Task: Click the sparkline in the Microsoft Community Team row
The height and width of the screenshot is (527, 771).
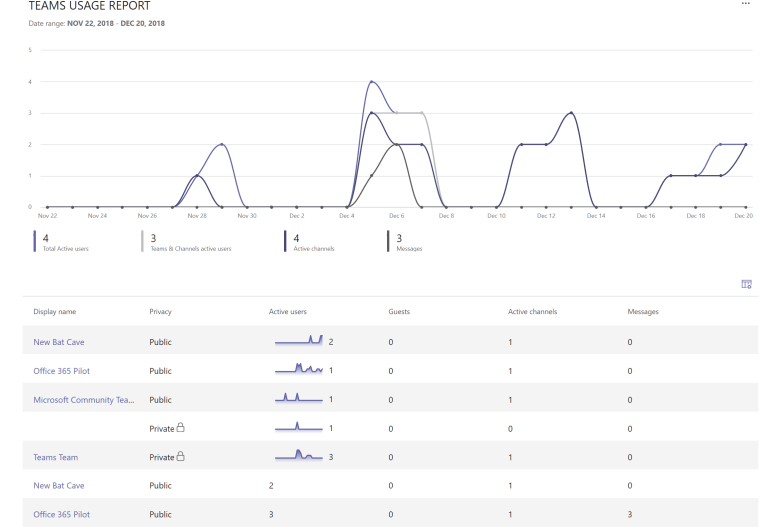Action: 299,399
